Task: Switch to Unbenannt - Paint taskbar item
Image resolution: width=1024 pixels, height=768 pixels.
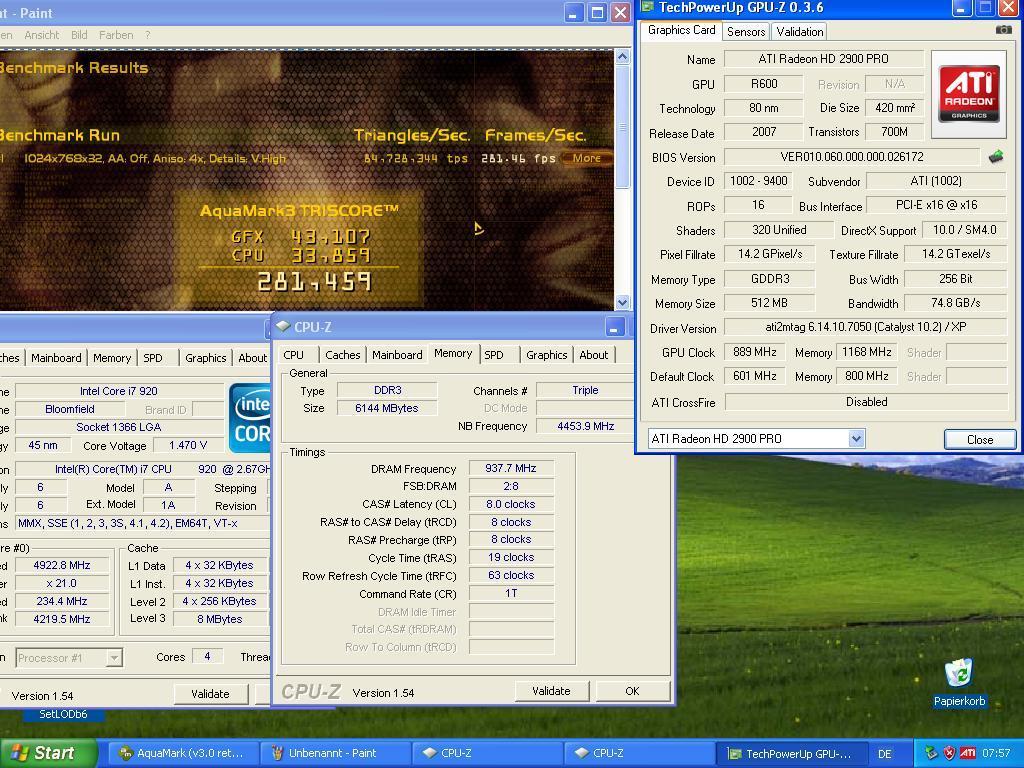Action: [x=334, y=753]
